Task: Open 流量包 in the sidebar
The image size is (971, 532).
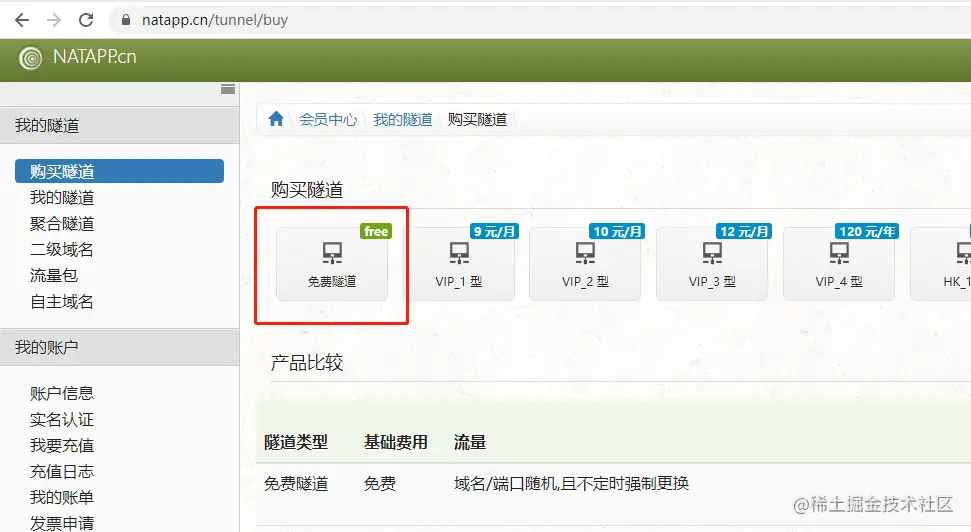Action: click(54, 276)
